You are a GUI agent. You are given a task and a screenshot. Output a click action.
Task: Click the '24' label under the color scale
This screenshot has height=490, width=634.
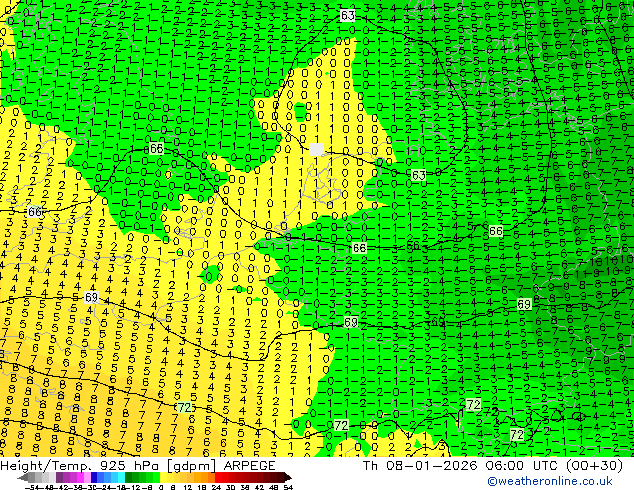[x=216, y=487]
